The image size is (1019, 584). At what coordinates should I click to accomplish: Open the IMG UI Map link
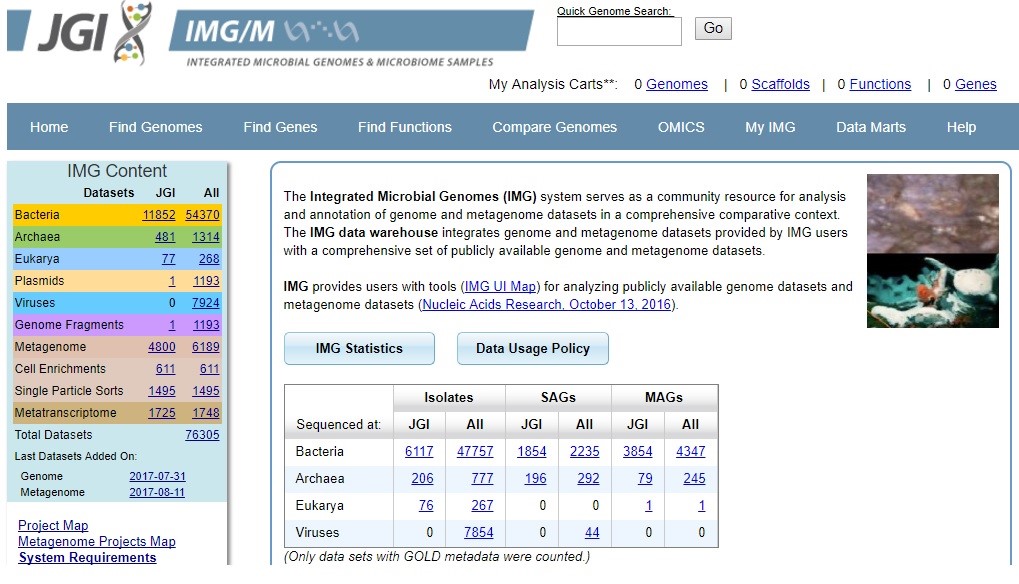point(500,286)
